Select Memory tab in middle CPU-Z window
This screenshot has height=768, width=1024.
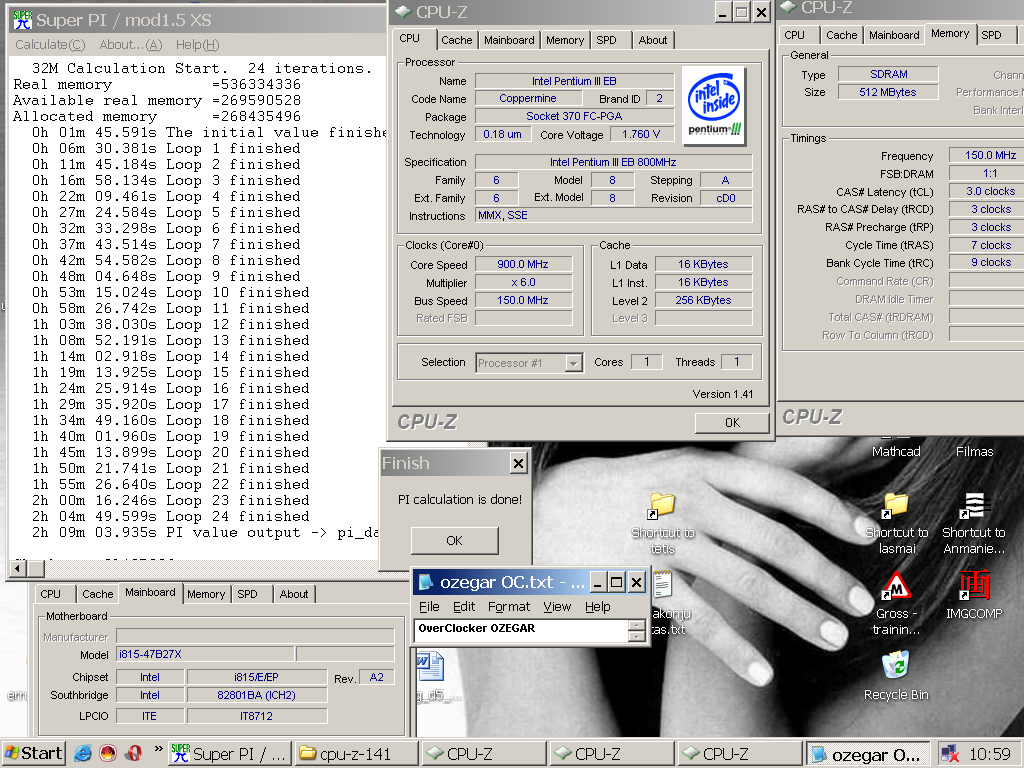[565, 40]
